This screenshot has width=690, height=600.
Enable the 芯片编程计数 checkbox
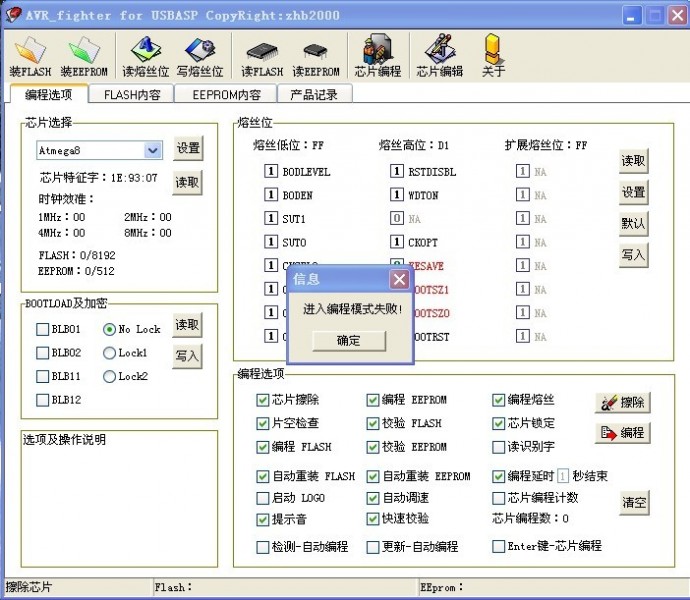point(499,498)
